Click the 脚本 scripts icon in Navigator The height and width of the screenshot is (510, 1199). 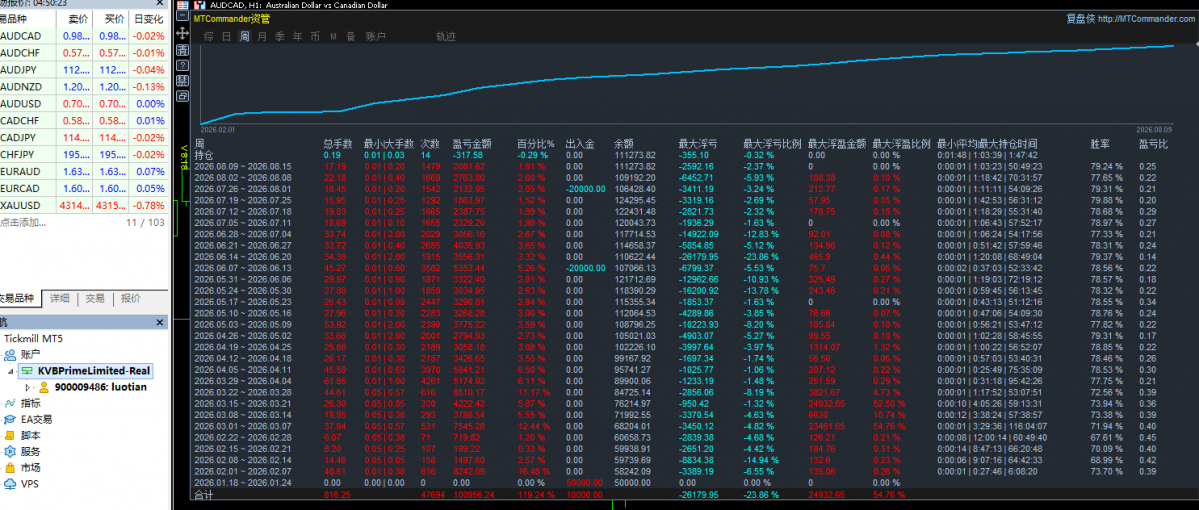pyautogui.click(x=10, y=435)
